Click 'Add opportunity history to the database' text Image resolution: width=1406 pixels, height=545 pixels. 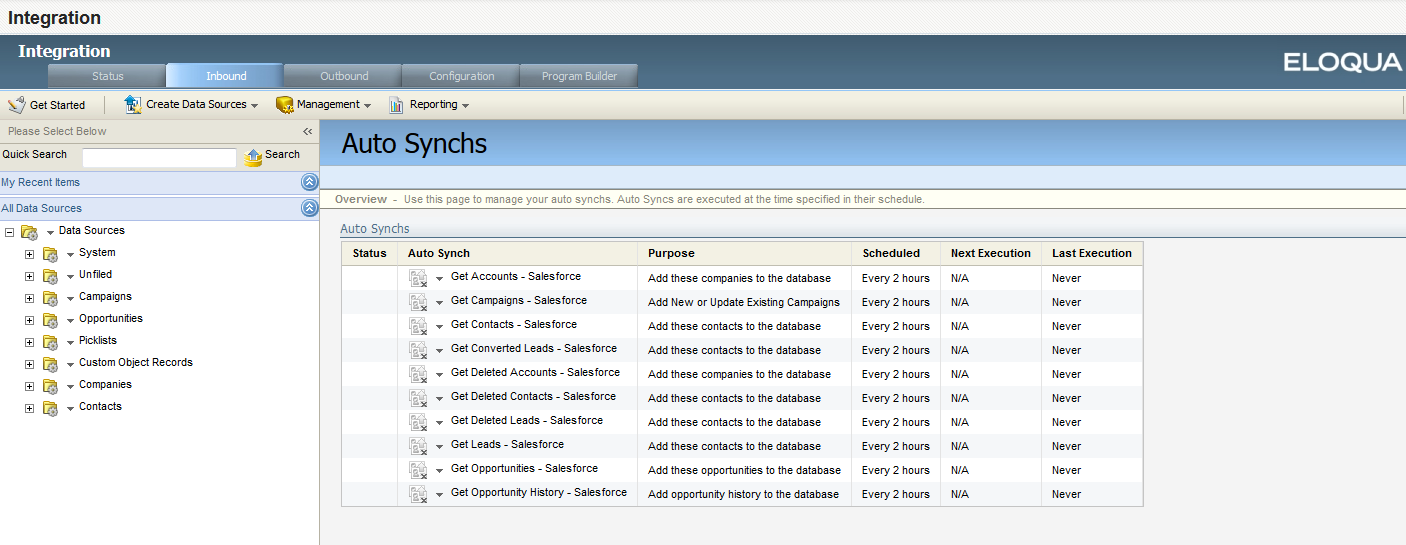pyautogui.click(x=743, y=494)
